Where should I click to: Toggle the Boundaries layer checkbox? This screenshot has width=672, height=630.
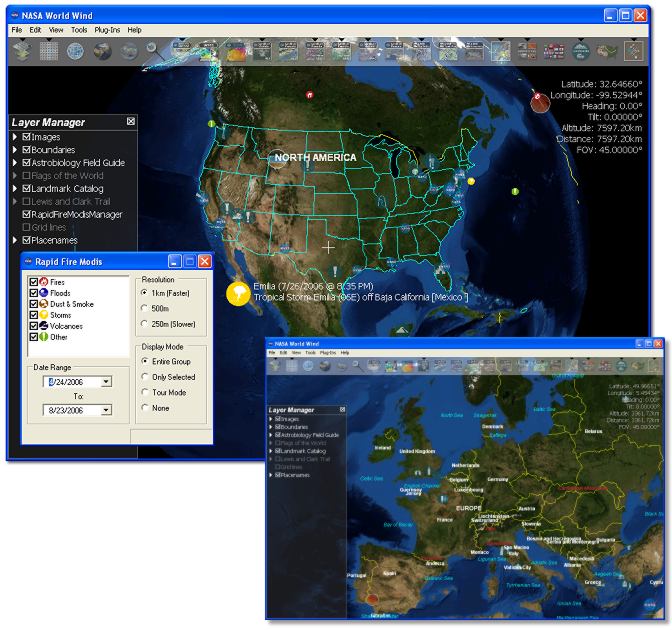coord(27,150)
